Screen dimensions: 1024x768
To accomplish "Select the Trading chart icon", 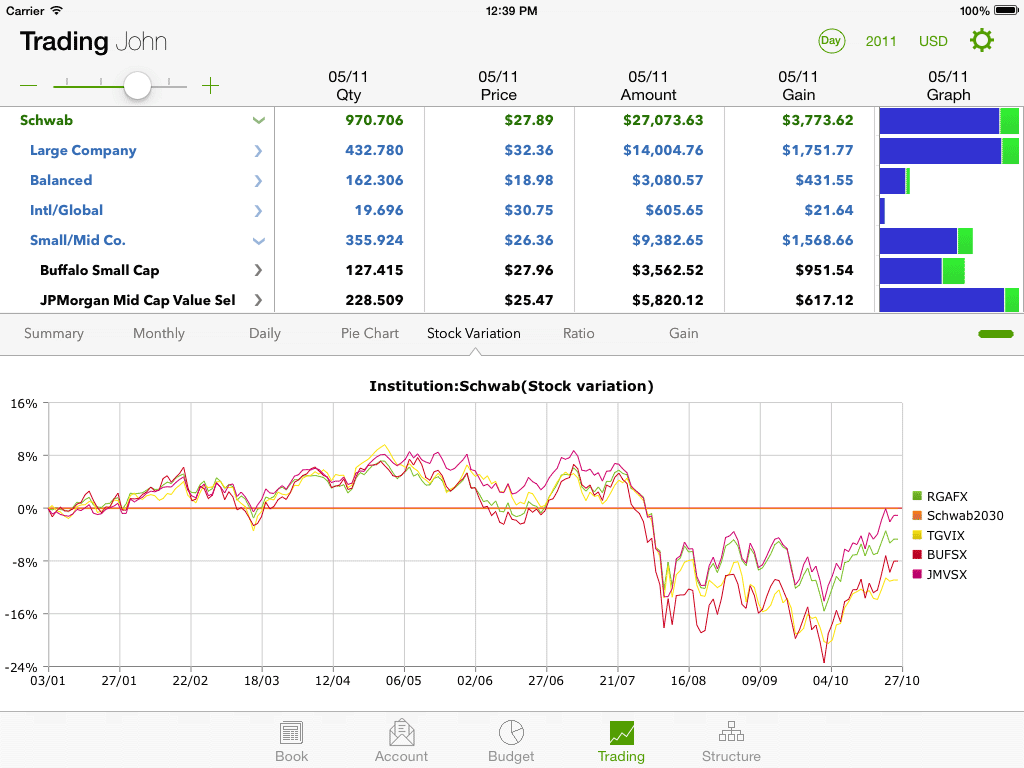I will 621,733.
